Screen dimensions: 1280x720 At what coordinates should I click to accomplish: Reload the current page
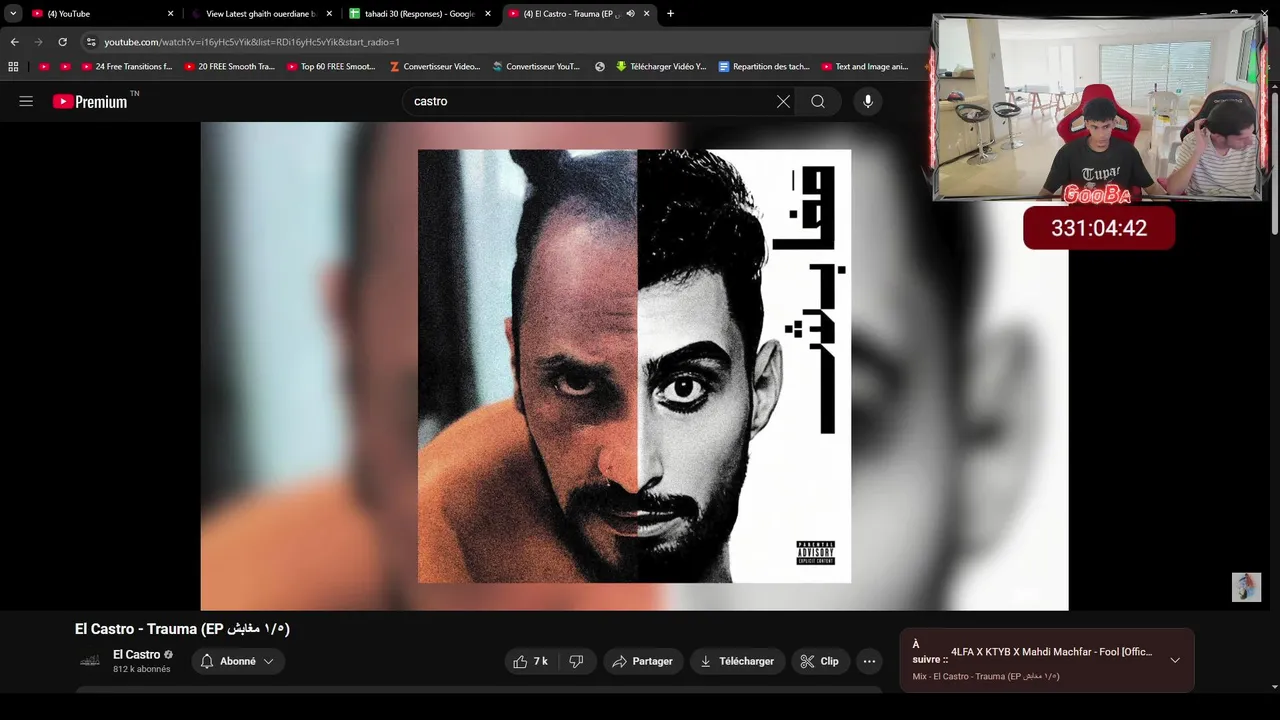[x=62, y=42]
